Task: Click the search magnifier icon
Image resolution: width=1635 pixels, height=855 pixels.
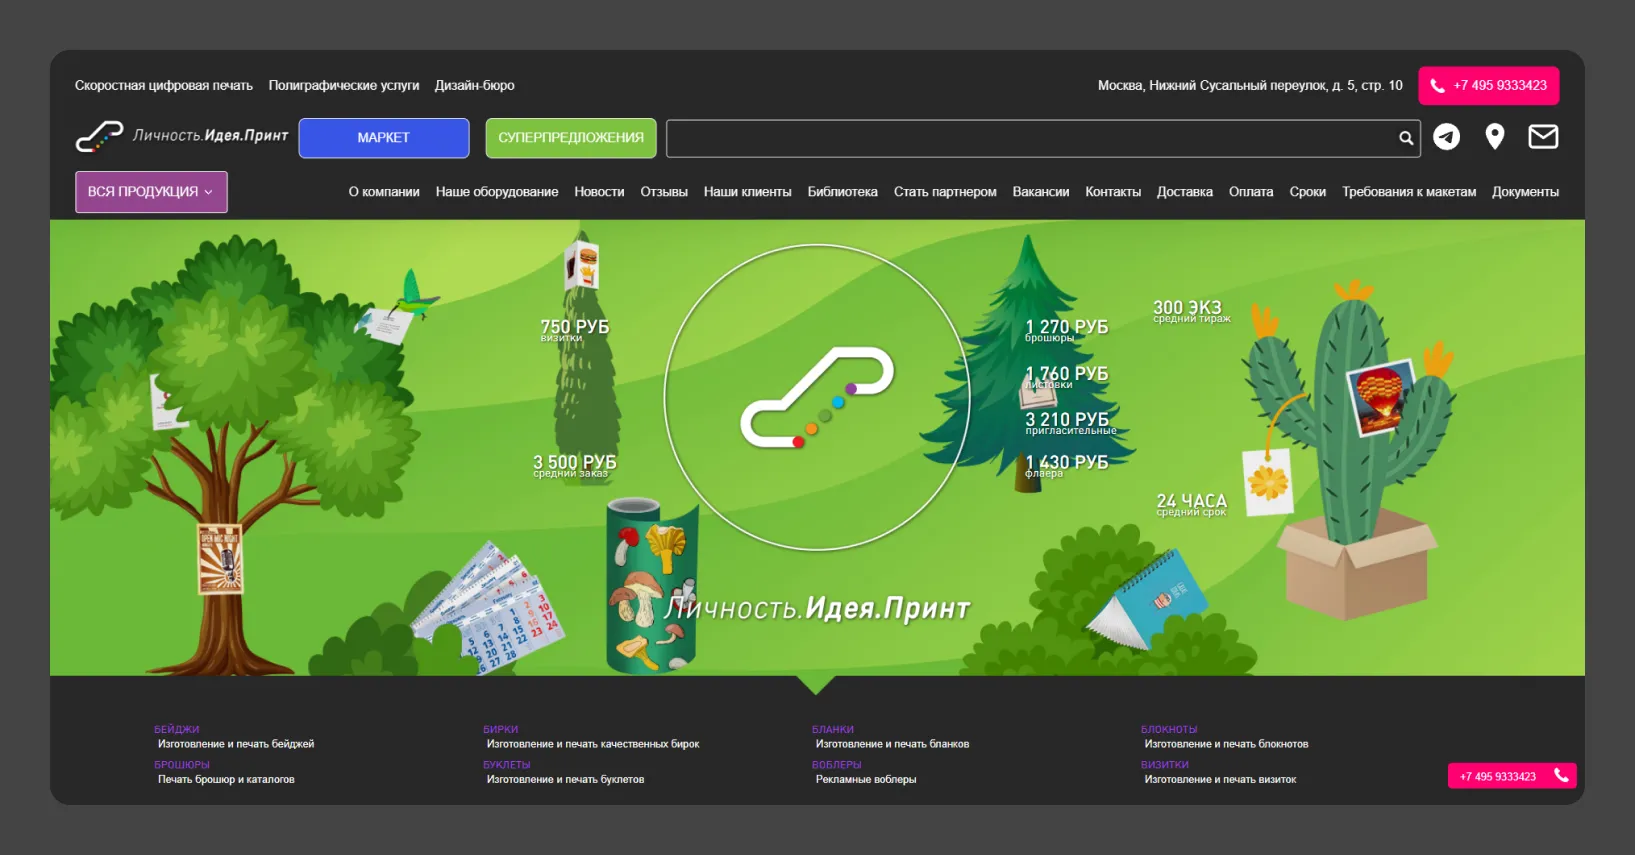Action: pos(1406,138)
